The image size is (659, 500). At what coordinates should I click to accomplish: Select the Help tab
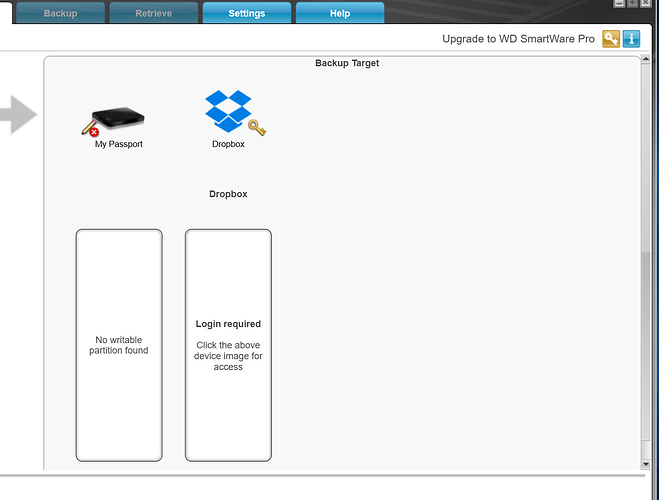point(340,13)
